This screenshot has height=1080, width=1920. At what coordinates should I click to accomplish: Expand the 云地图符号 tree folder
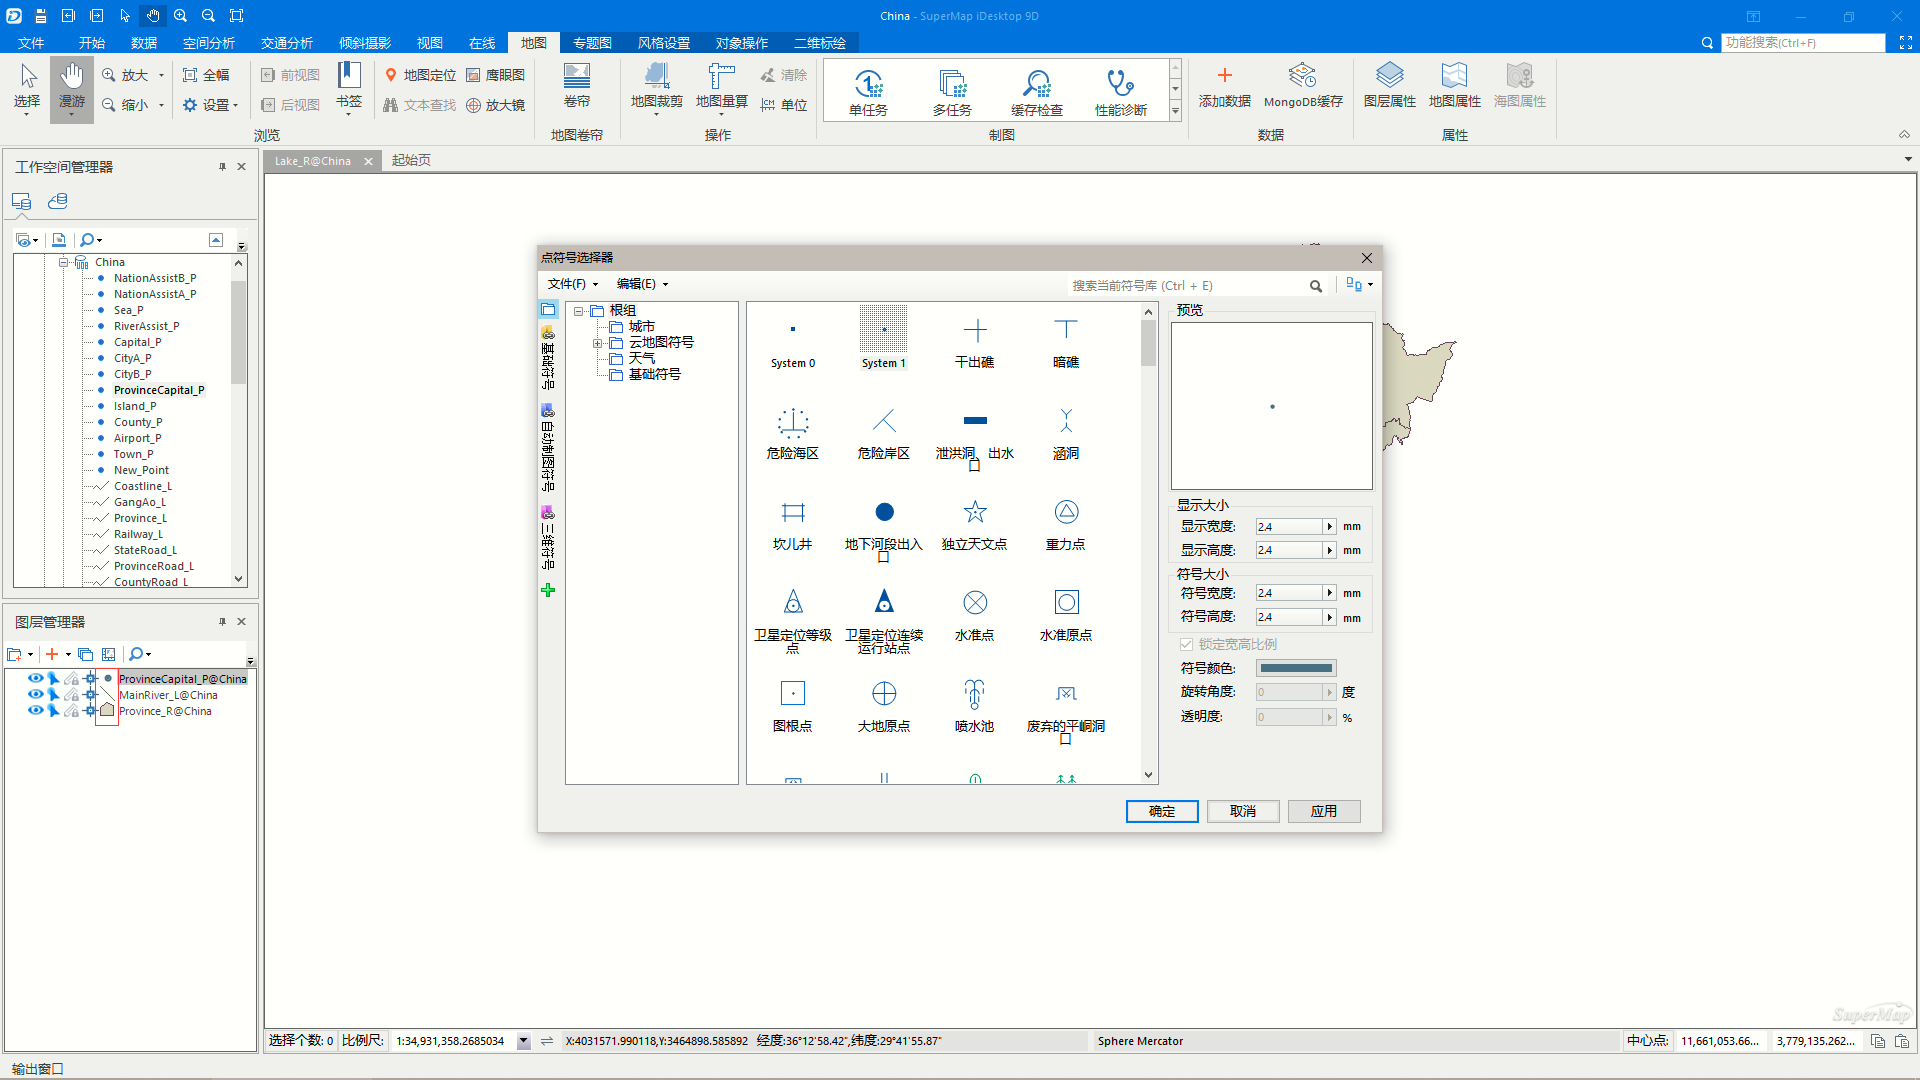tap(598, 343)
